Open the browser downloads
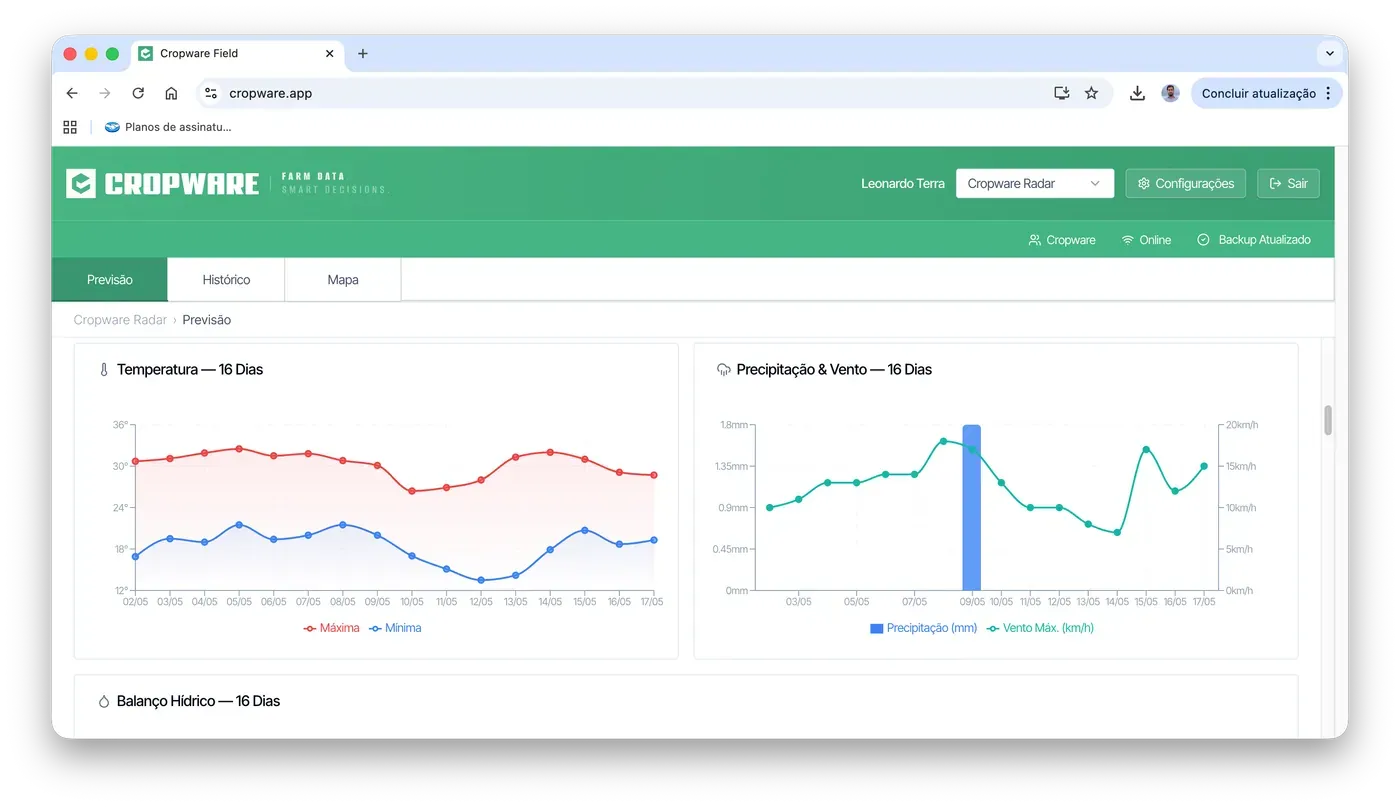The image size is (1400, 807). tap(1137, 93)
